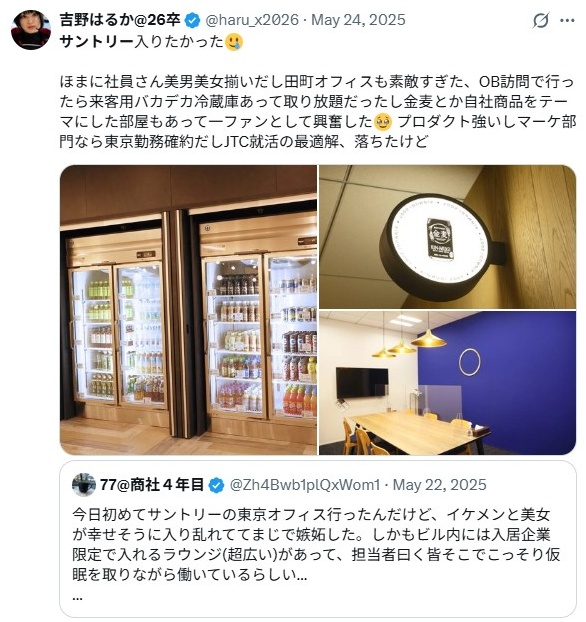586x622 pixels.
Task: Click the teary emoji after 興奮した
Action: click(383, 121)
